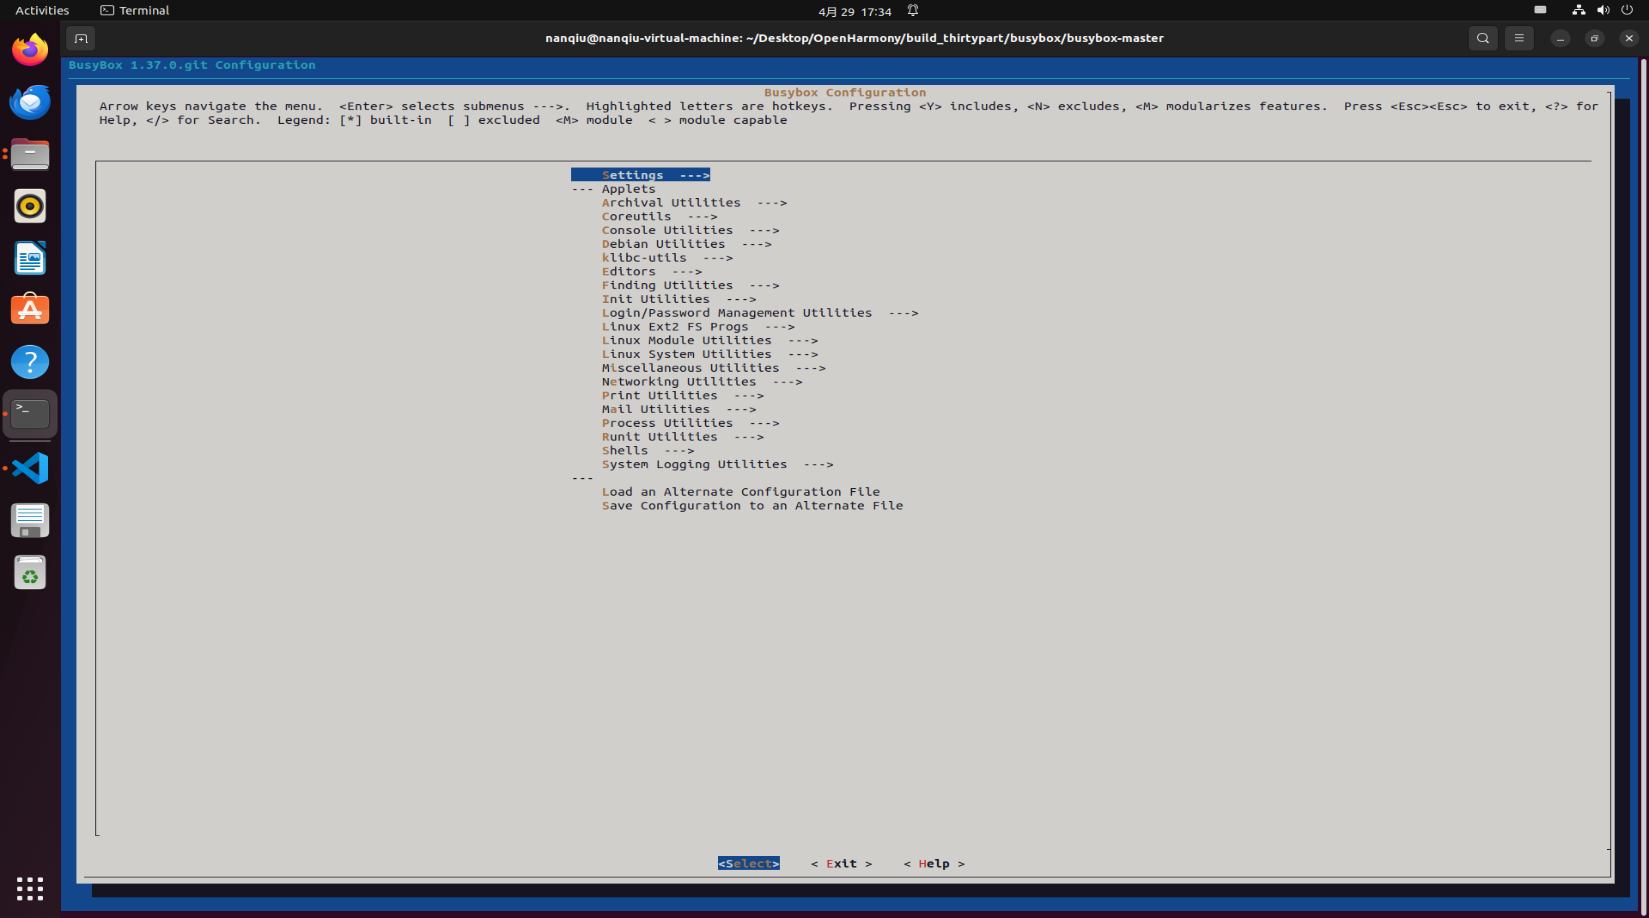The height and width of the screenshot is (918, 1649).
Task: Expand Networking Utilities submenu
Action: (702, 382)
